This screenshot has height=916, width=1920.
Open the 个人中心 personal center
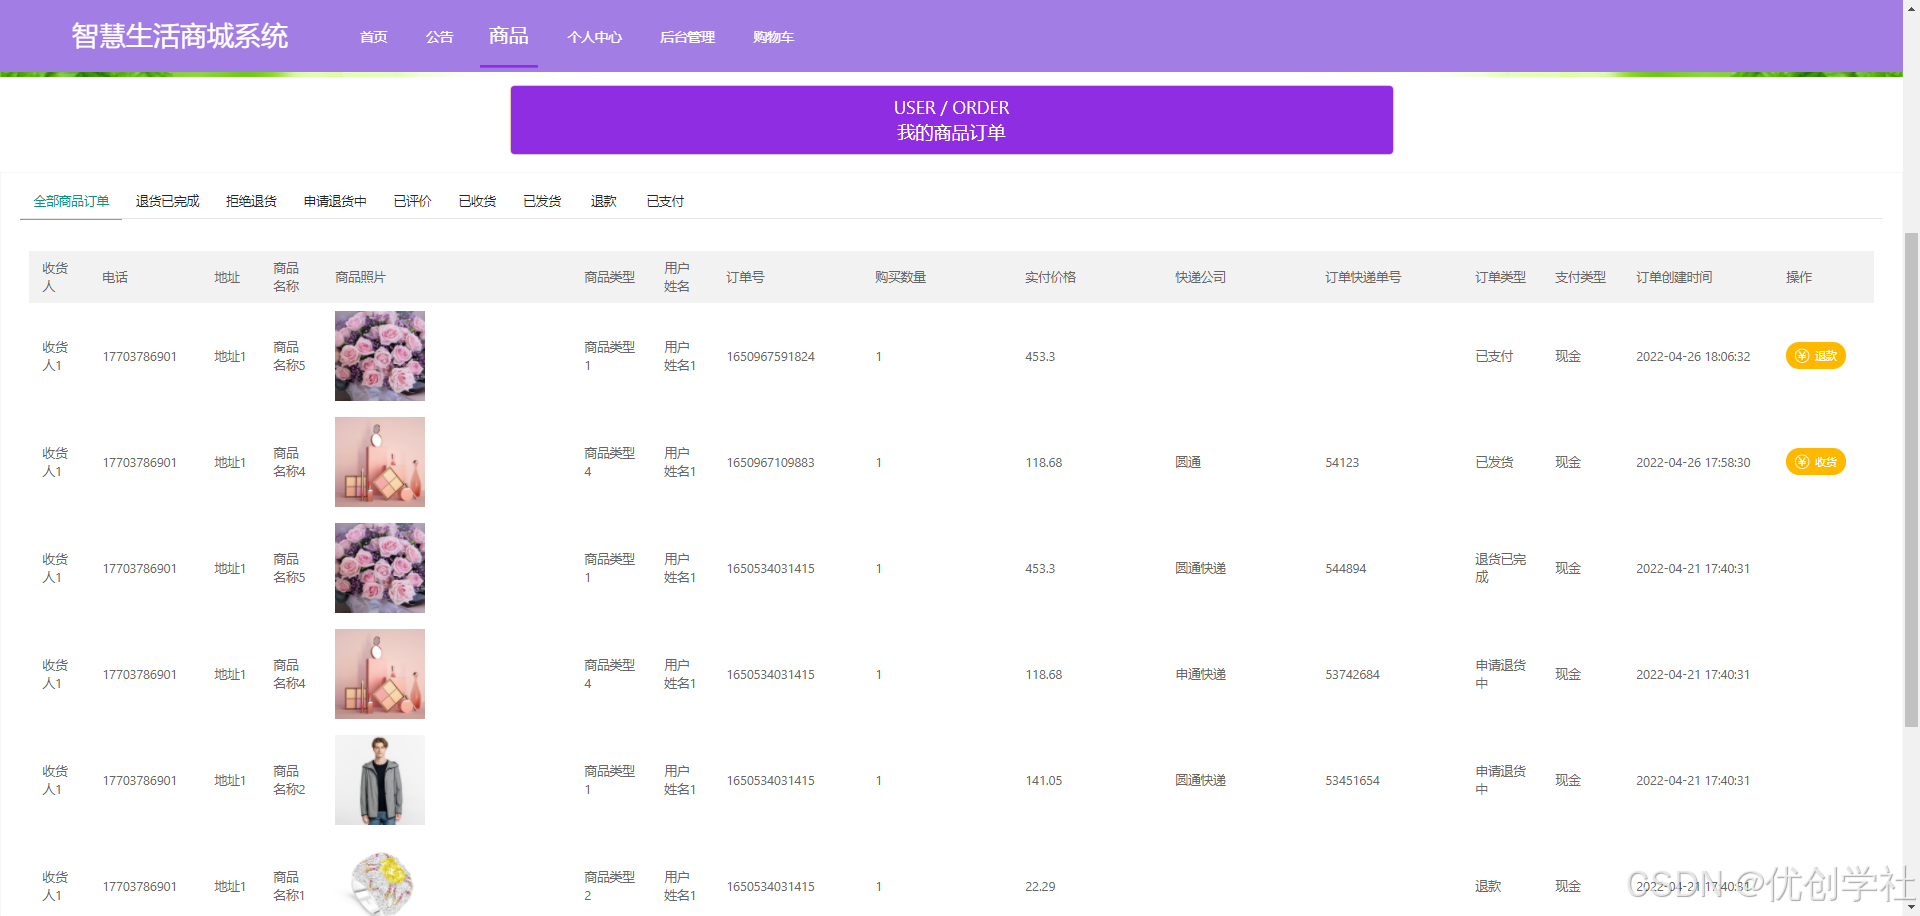(x=595, y=37)
